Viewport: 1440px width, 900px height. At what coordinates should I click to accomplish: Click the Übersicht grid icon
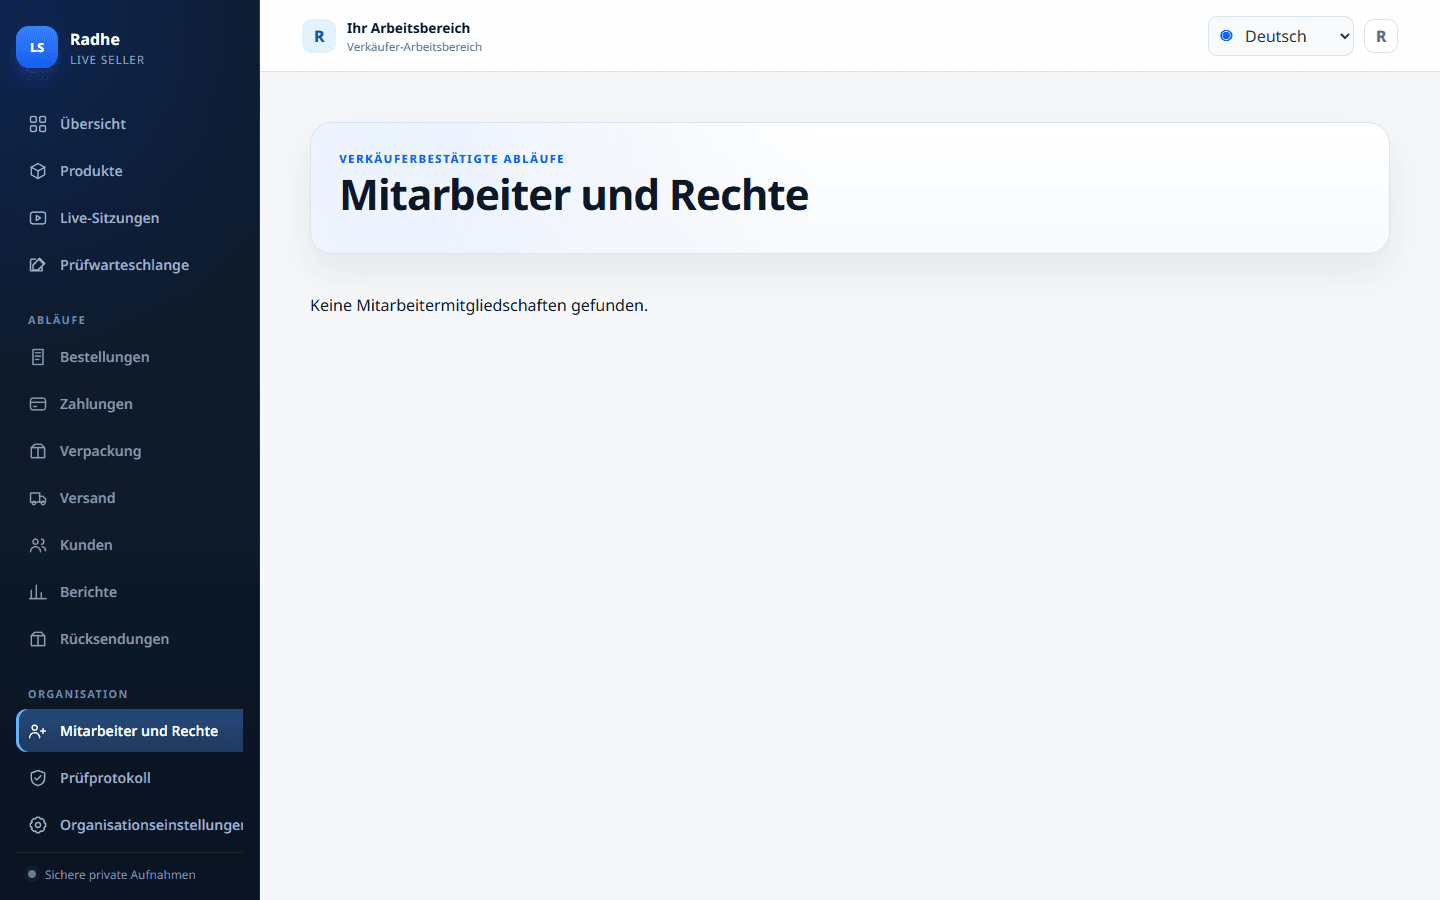38,124
